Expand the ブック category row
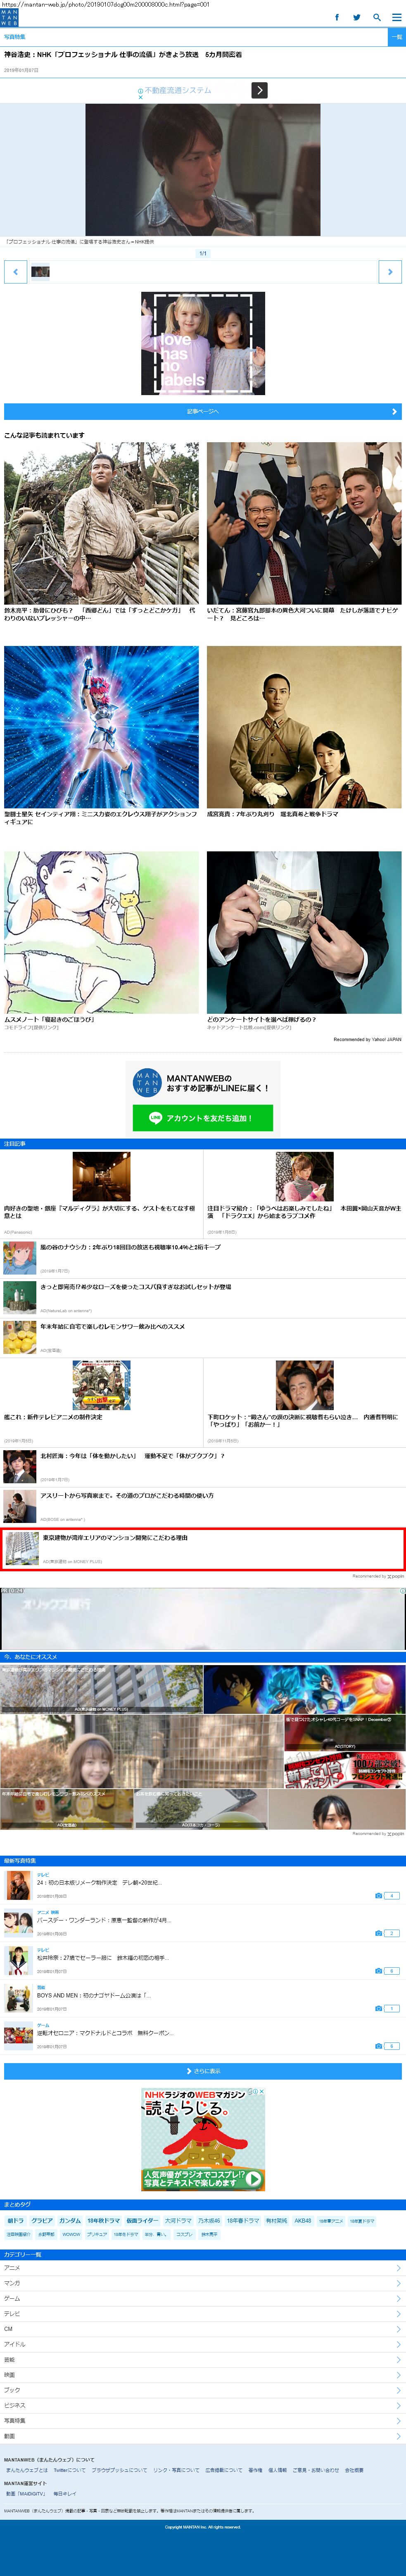The width and height of the screenshot is (406, 2576). point(203,2390)
